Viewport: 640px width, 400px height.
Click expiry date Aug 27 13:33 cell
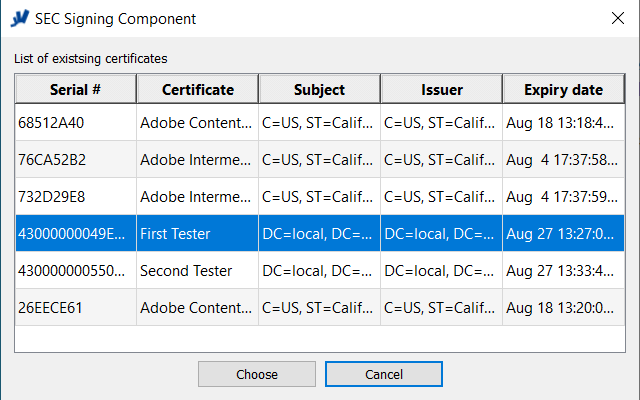coord(563,271)
